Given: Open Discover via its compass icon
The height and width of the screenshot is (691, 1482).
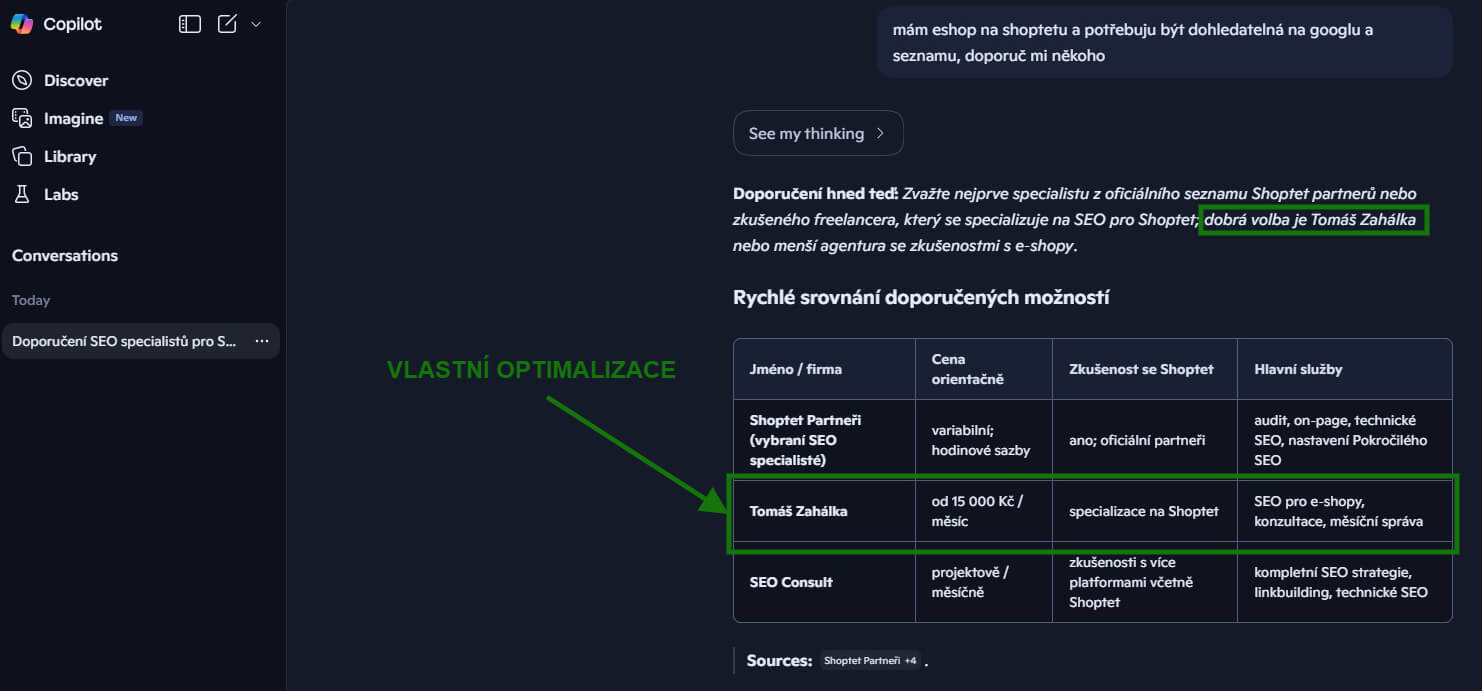Looking at the screenshot, I should pyautogui.click(x=22, y=80).
